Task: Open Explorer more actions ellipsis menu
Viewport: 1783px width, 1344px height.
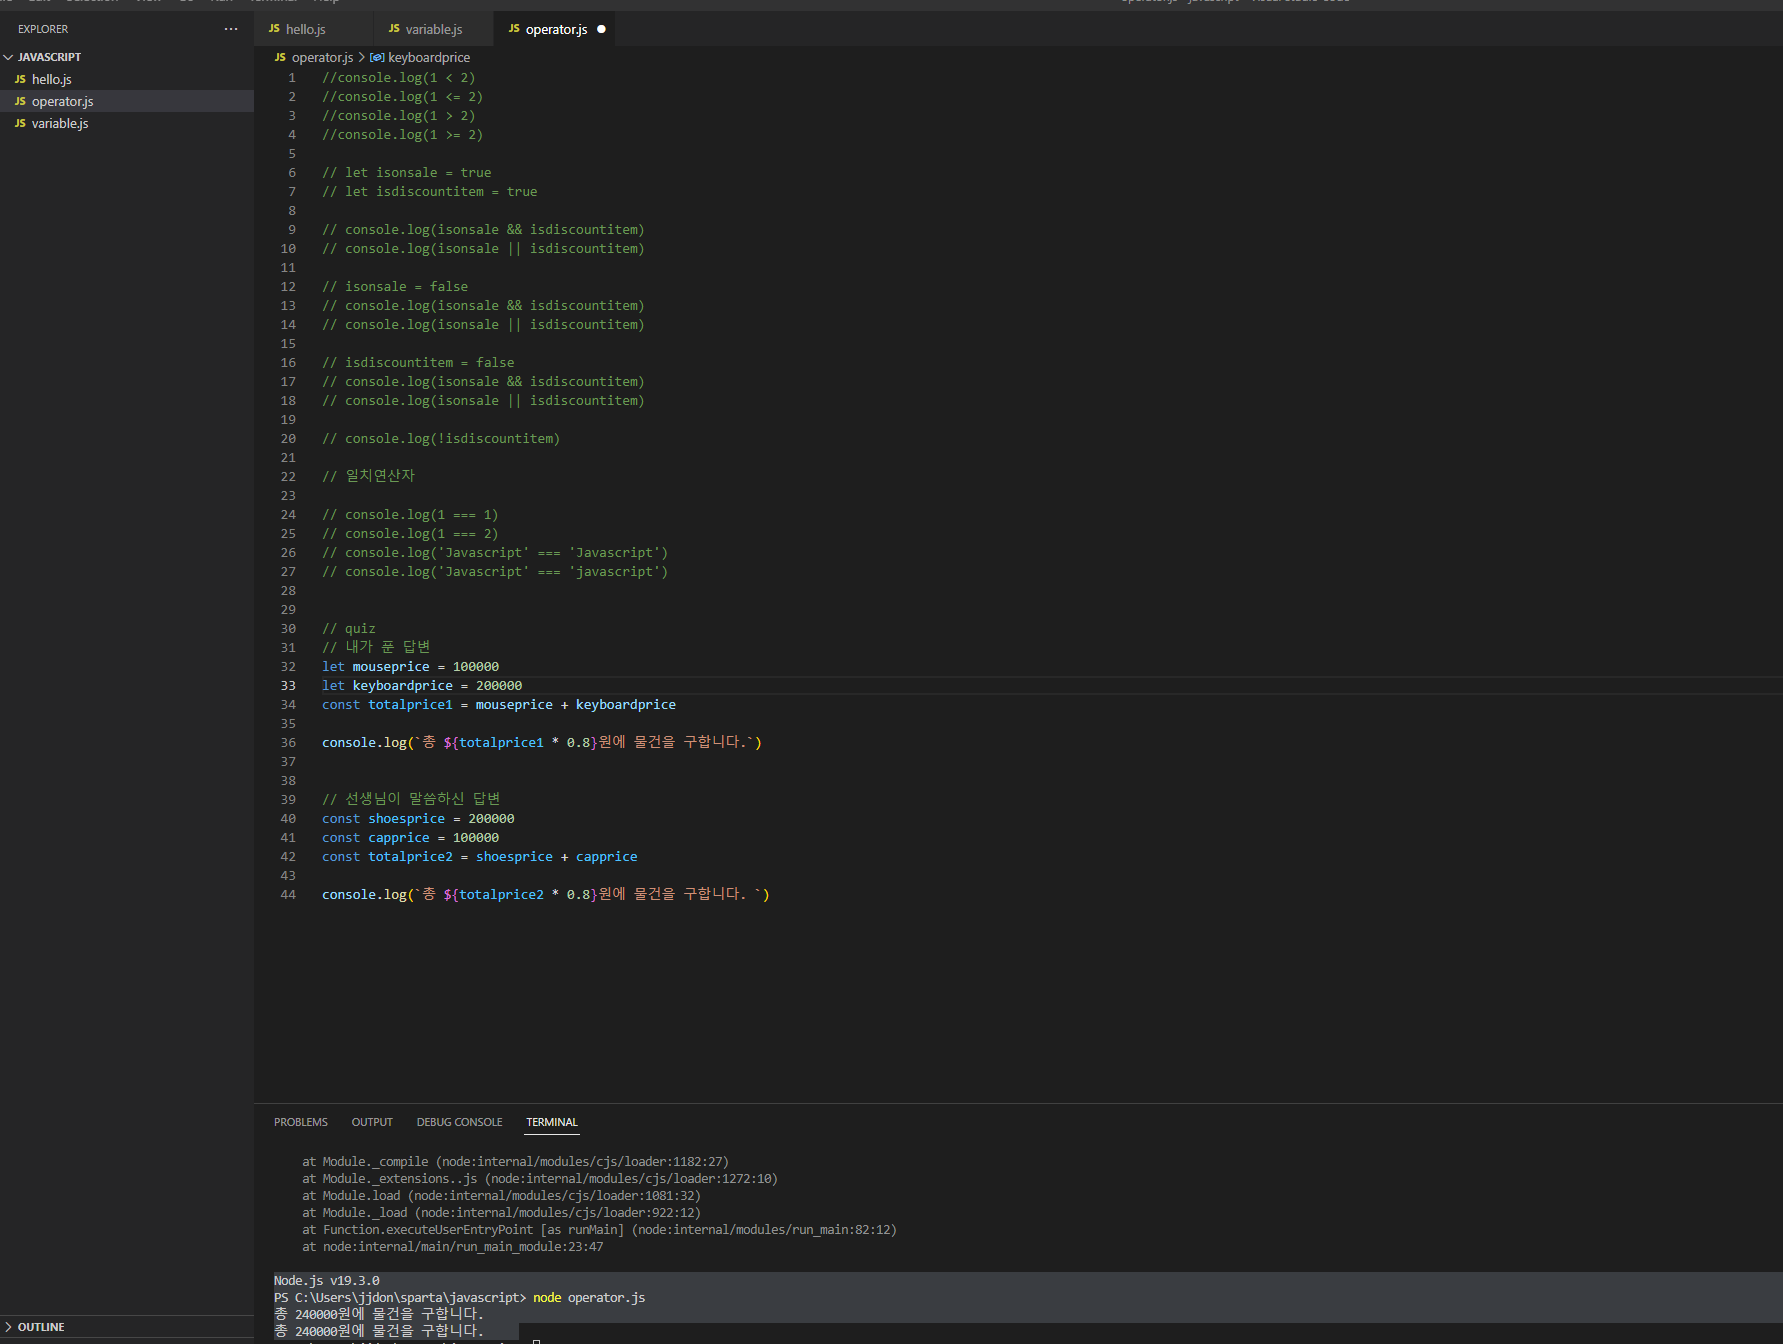Action: click(231, 29)
